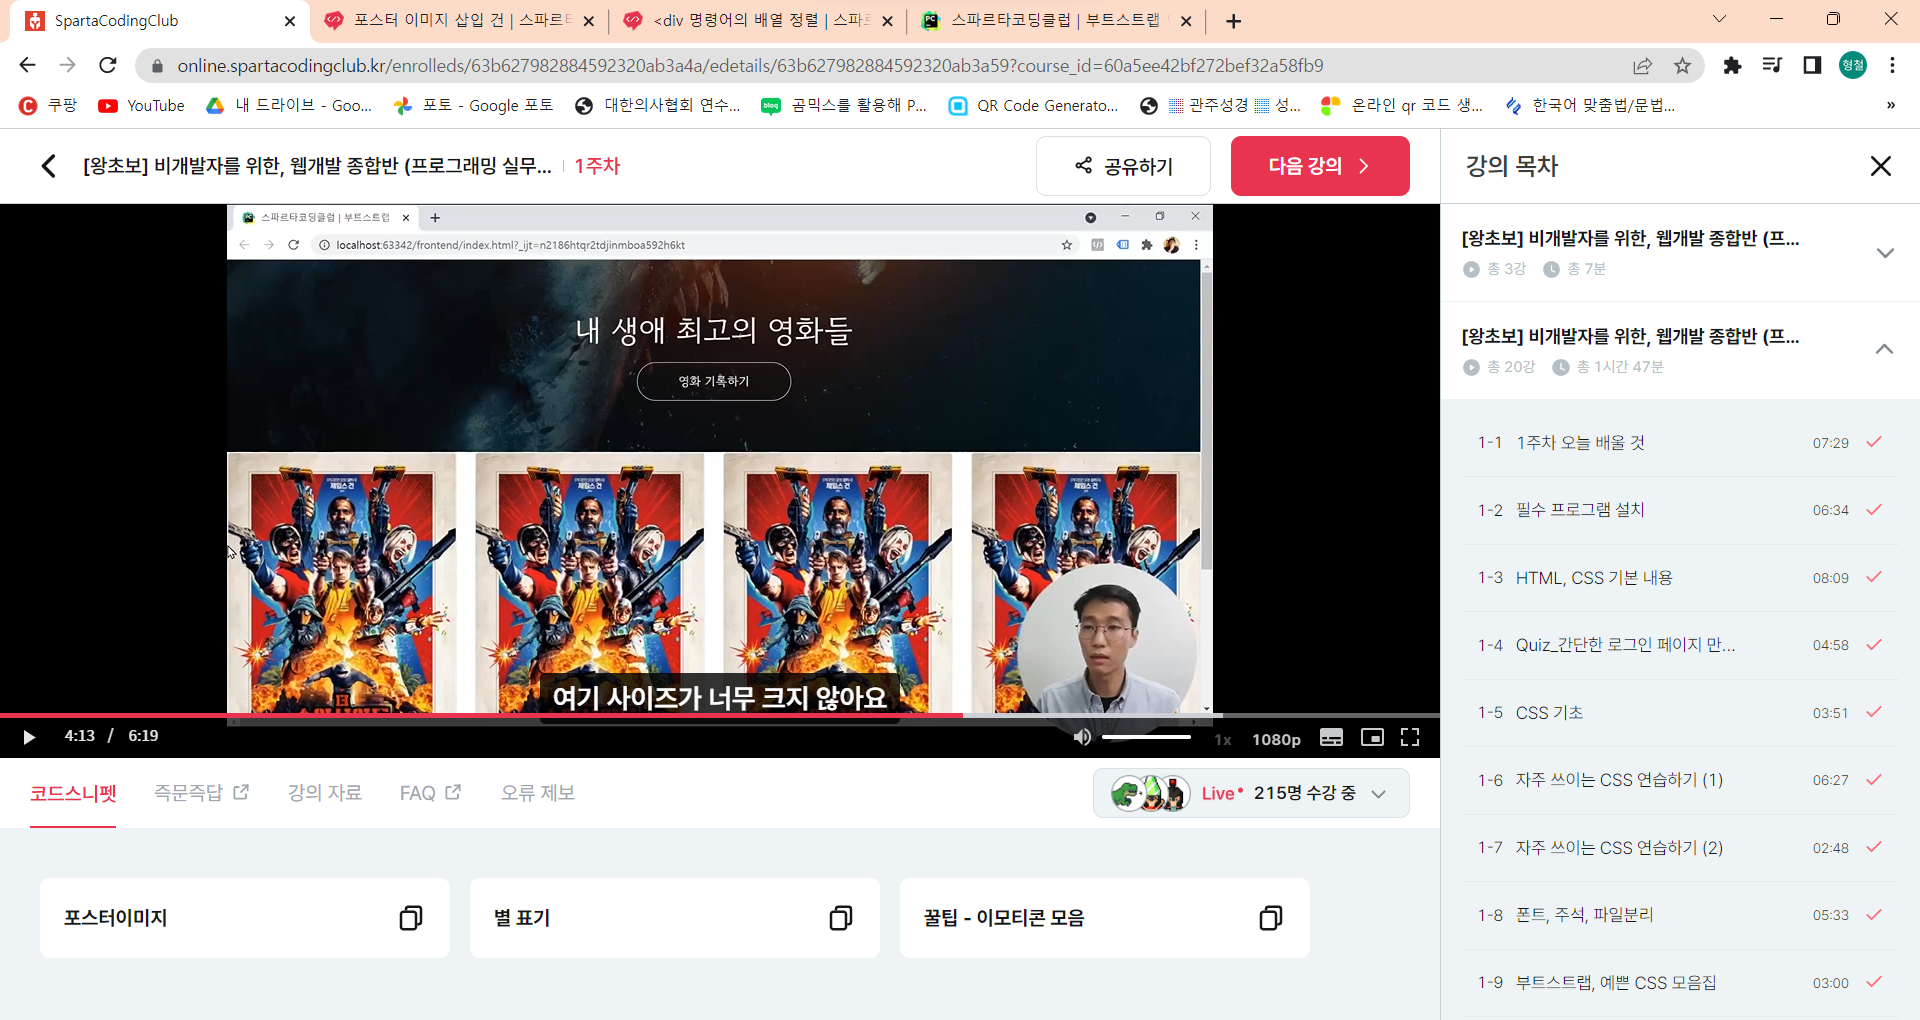Image resolution: width=1920 pixels, height=1020 pixels.
Task: Open the media control icon
Action: pyautogui.click(x=1772, y=66)
